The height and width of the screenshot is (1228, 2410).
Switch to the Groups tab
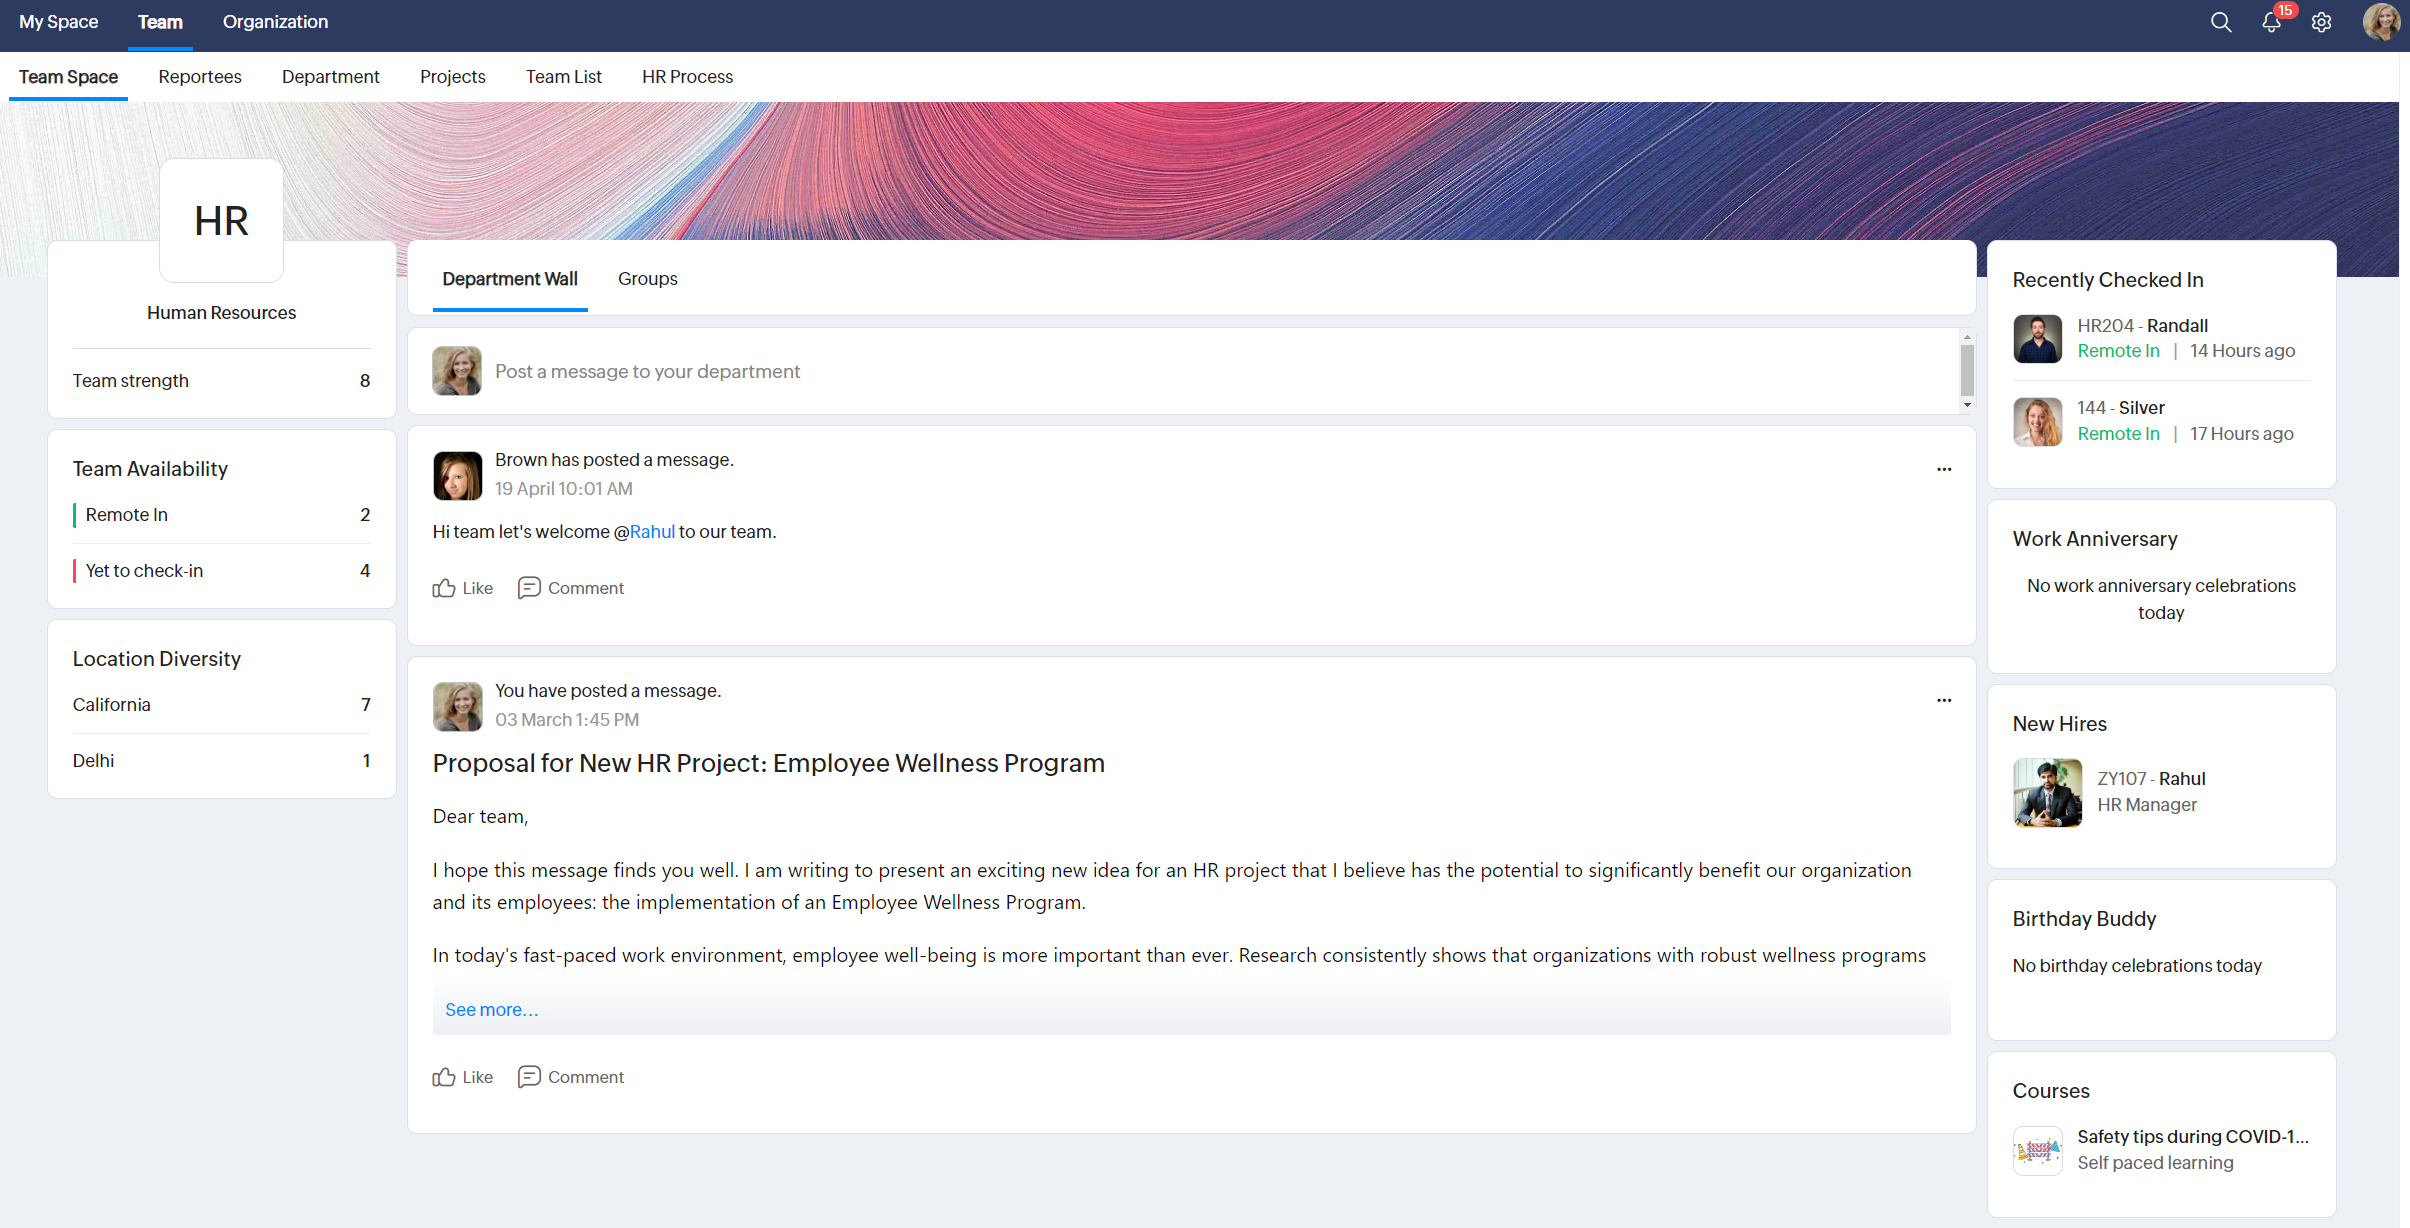pos(647,279)
